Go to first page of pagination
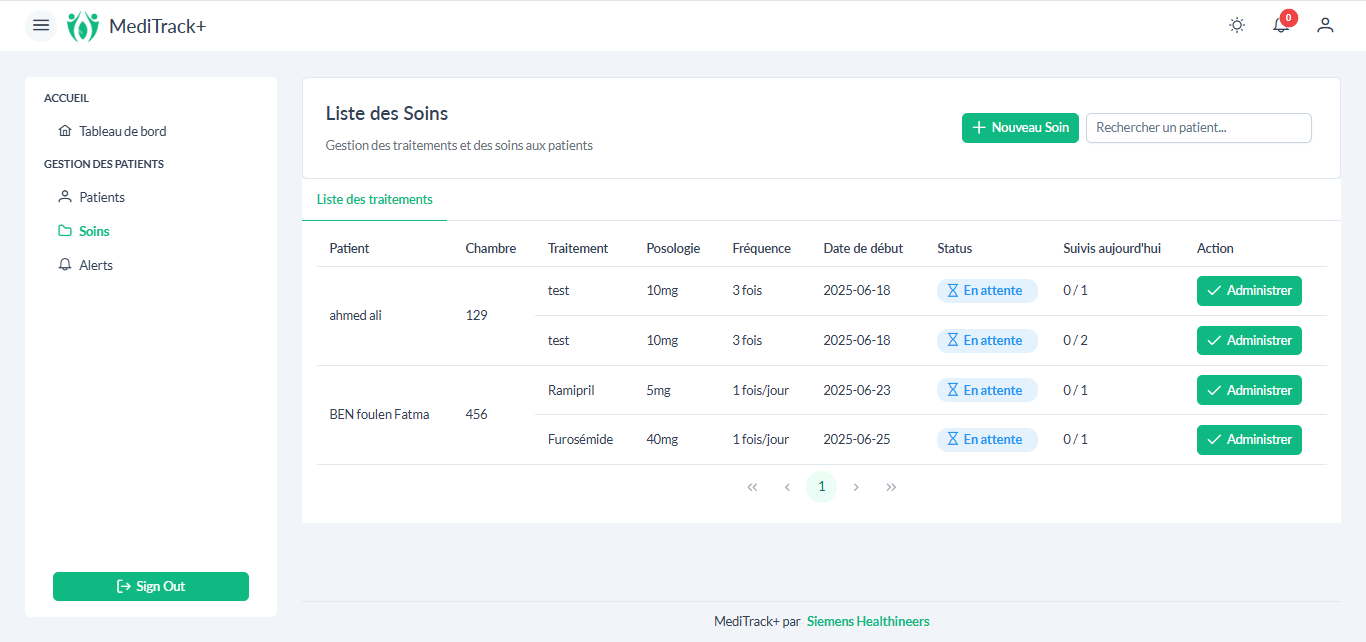The height and width of the screenshot is (642, 1366). pyautogui.click(x=752, y=487)
